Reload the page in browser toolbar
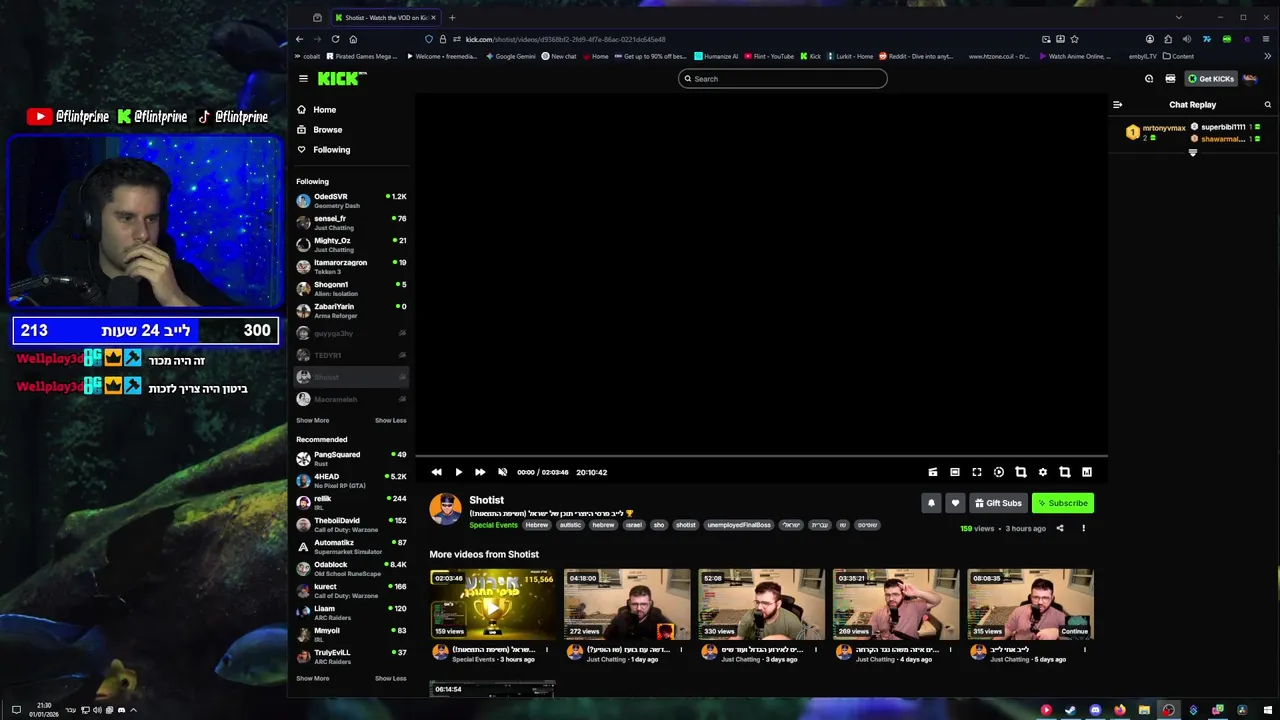 pyautogui.click(x=335, y=39)
